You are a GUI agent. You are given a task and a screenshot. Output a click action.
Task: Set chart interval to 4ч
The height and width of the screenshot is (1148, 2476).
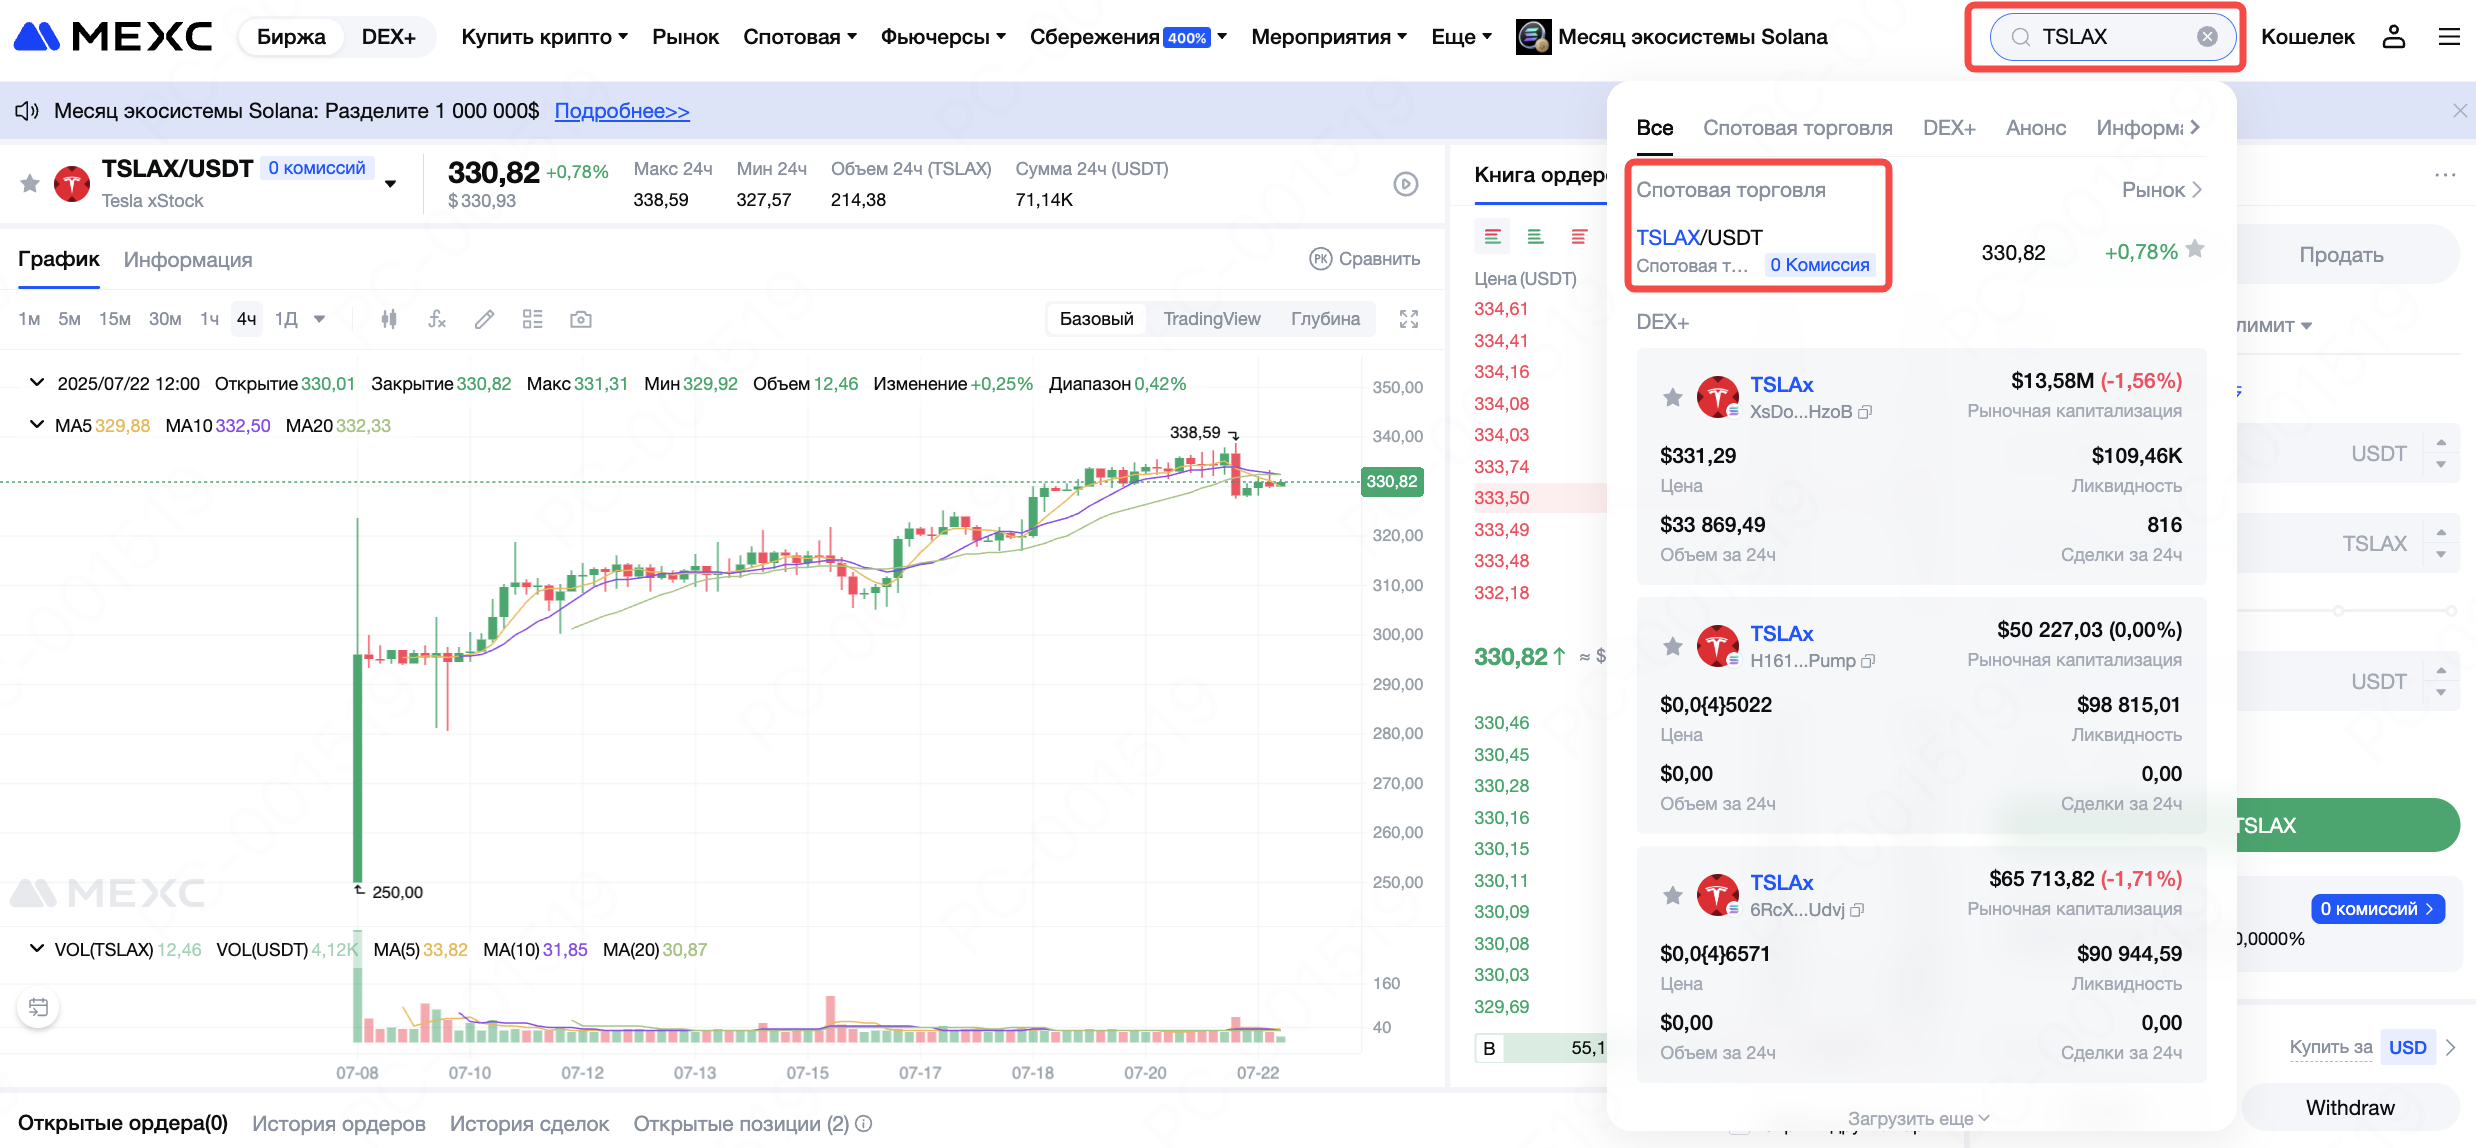click(x=246, y=319)
